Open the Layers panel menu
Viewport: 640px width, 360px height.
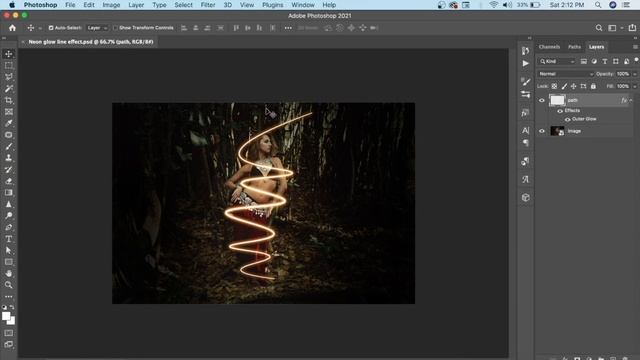coord(635,47)
